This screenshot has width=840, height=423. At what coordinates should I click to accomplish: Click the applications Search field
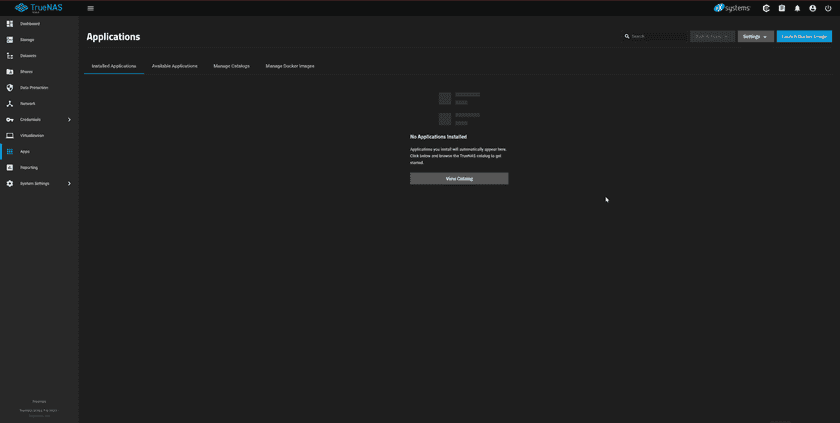coord(655,36)
